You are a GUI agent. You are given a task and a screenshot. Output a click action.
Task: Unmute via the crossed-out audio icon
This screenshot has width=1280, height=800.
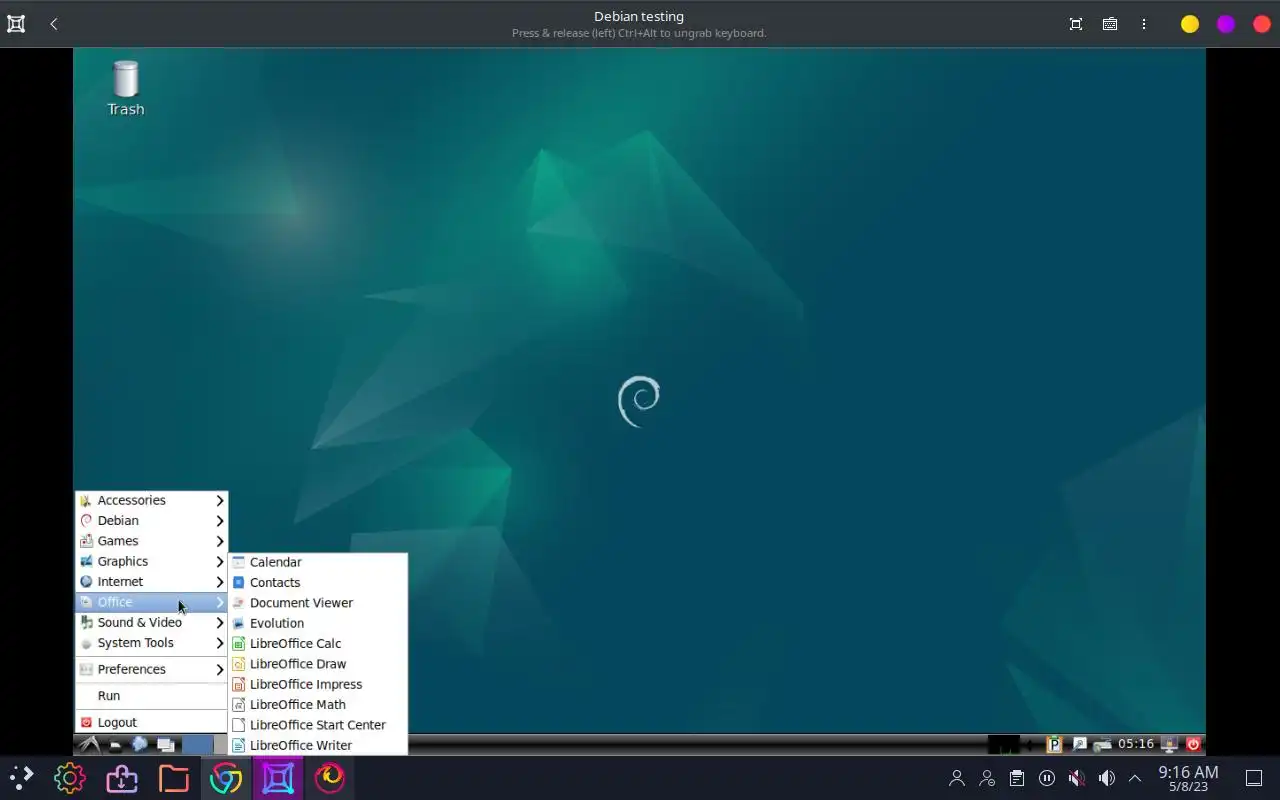tap(1077, 778)
